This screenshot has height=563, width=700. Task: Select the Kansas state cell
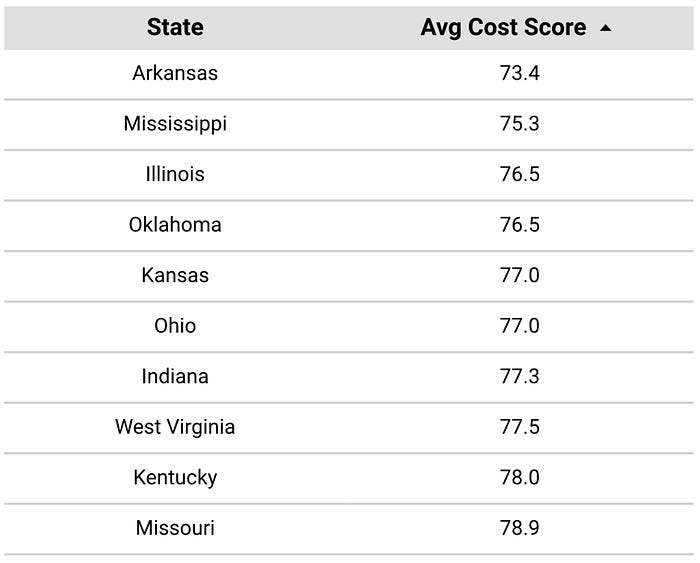[x=175, y=275]
